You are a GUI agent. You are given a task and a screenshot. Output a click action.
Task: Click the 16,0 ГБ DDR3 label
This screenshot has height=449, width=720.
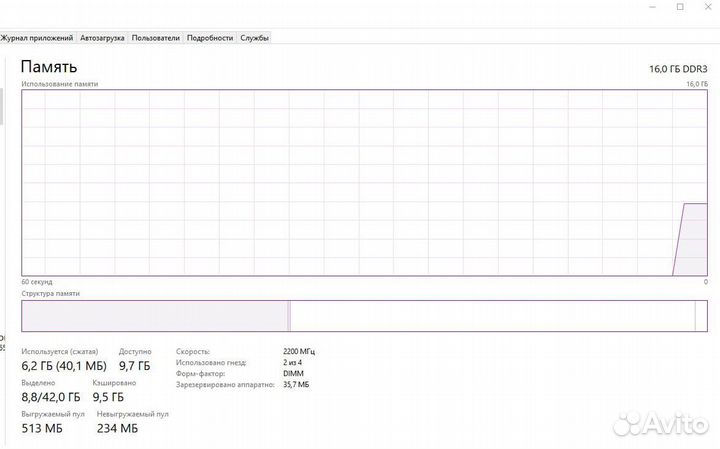678,68
